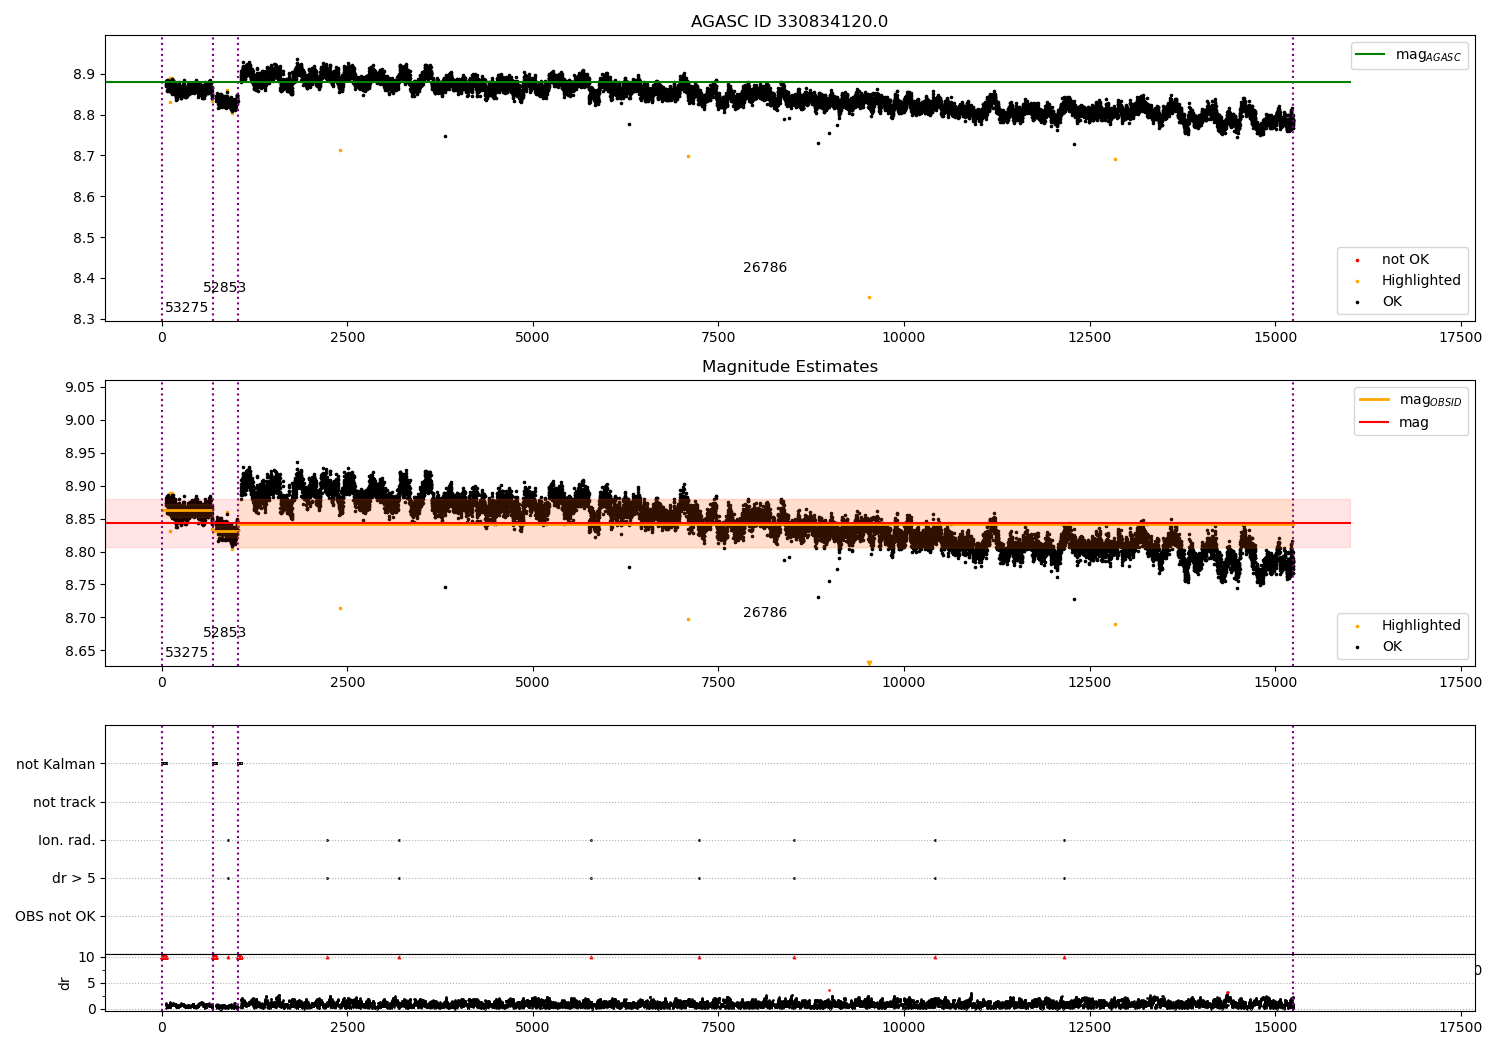The image size is (1500, 1050).
Task: Select "OK" in the Magnitude Estimates legend
Action: pos(1380,647)
